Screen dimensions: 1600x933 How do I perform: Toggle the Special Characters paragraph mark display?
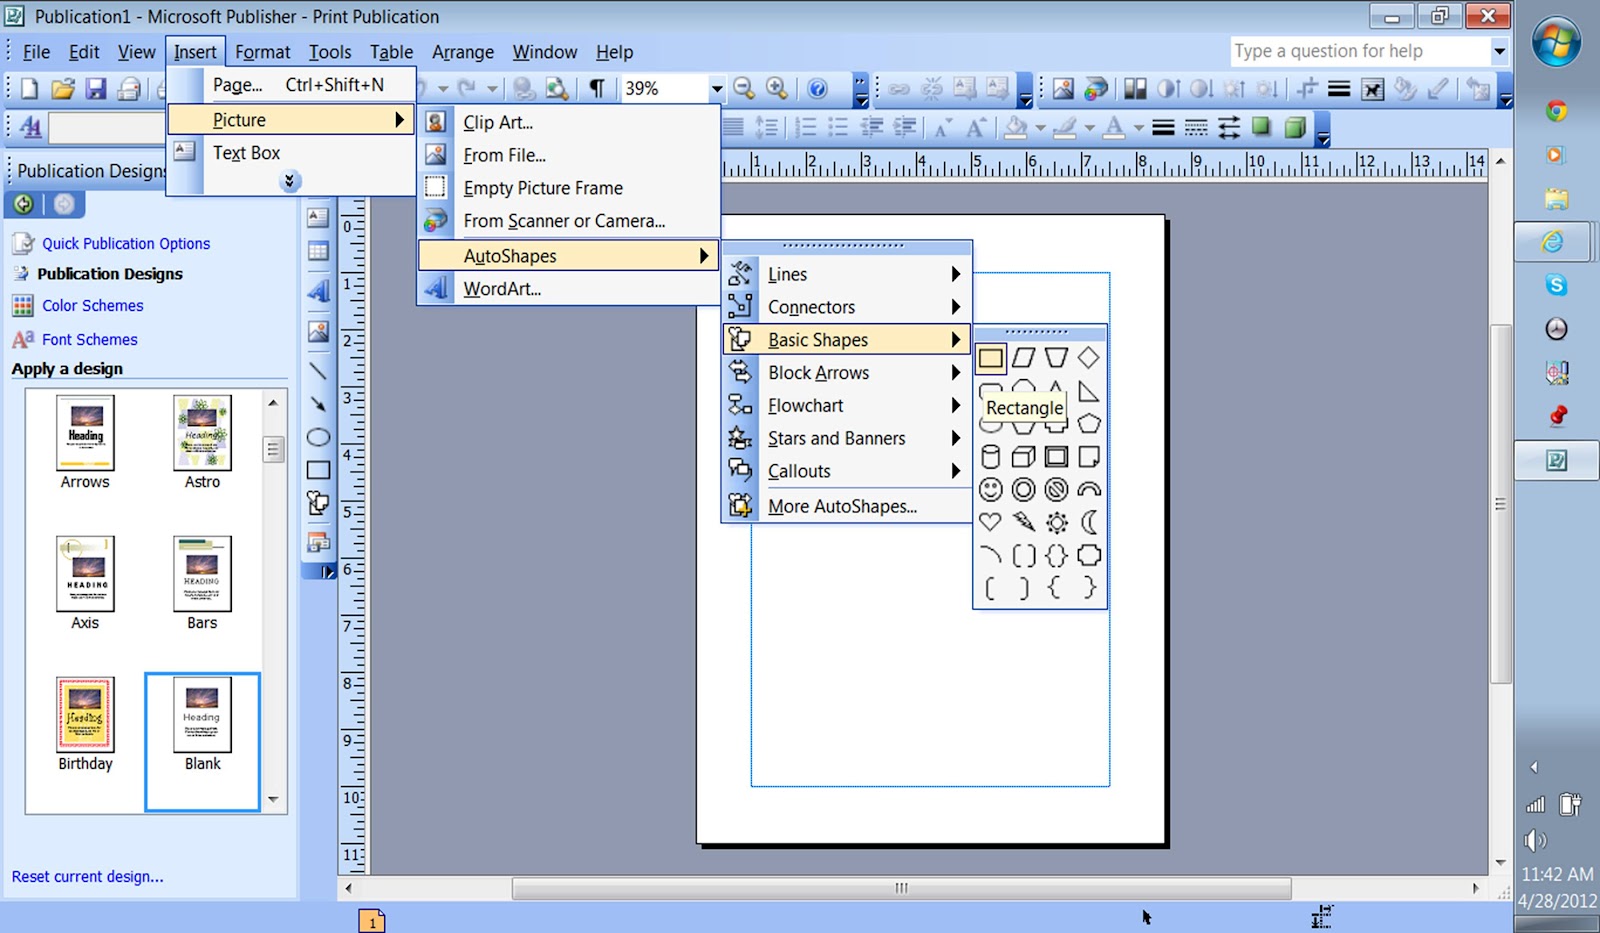coord(597,89)
